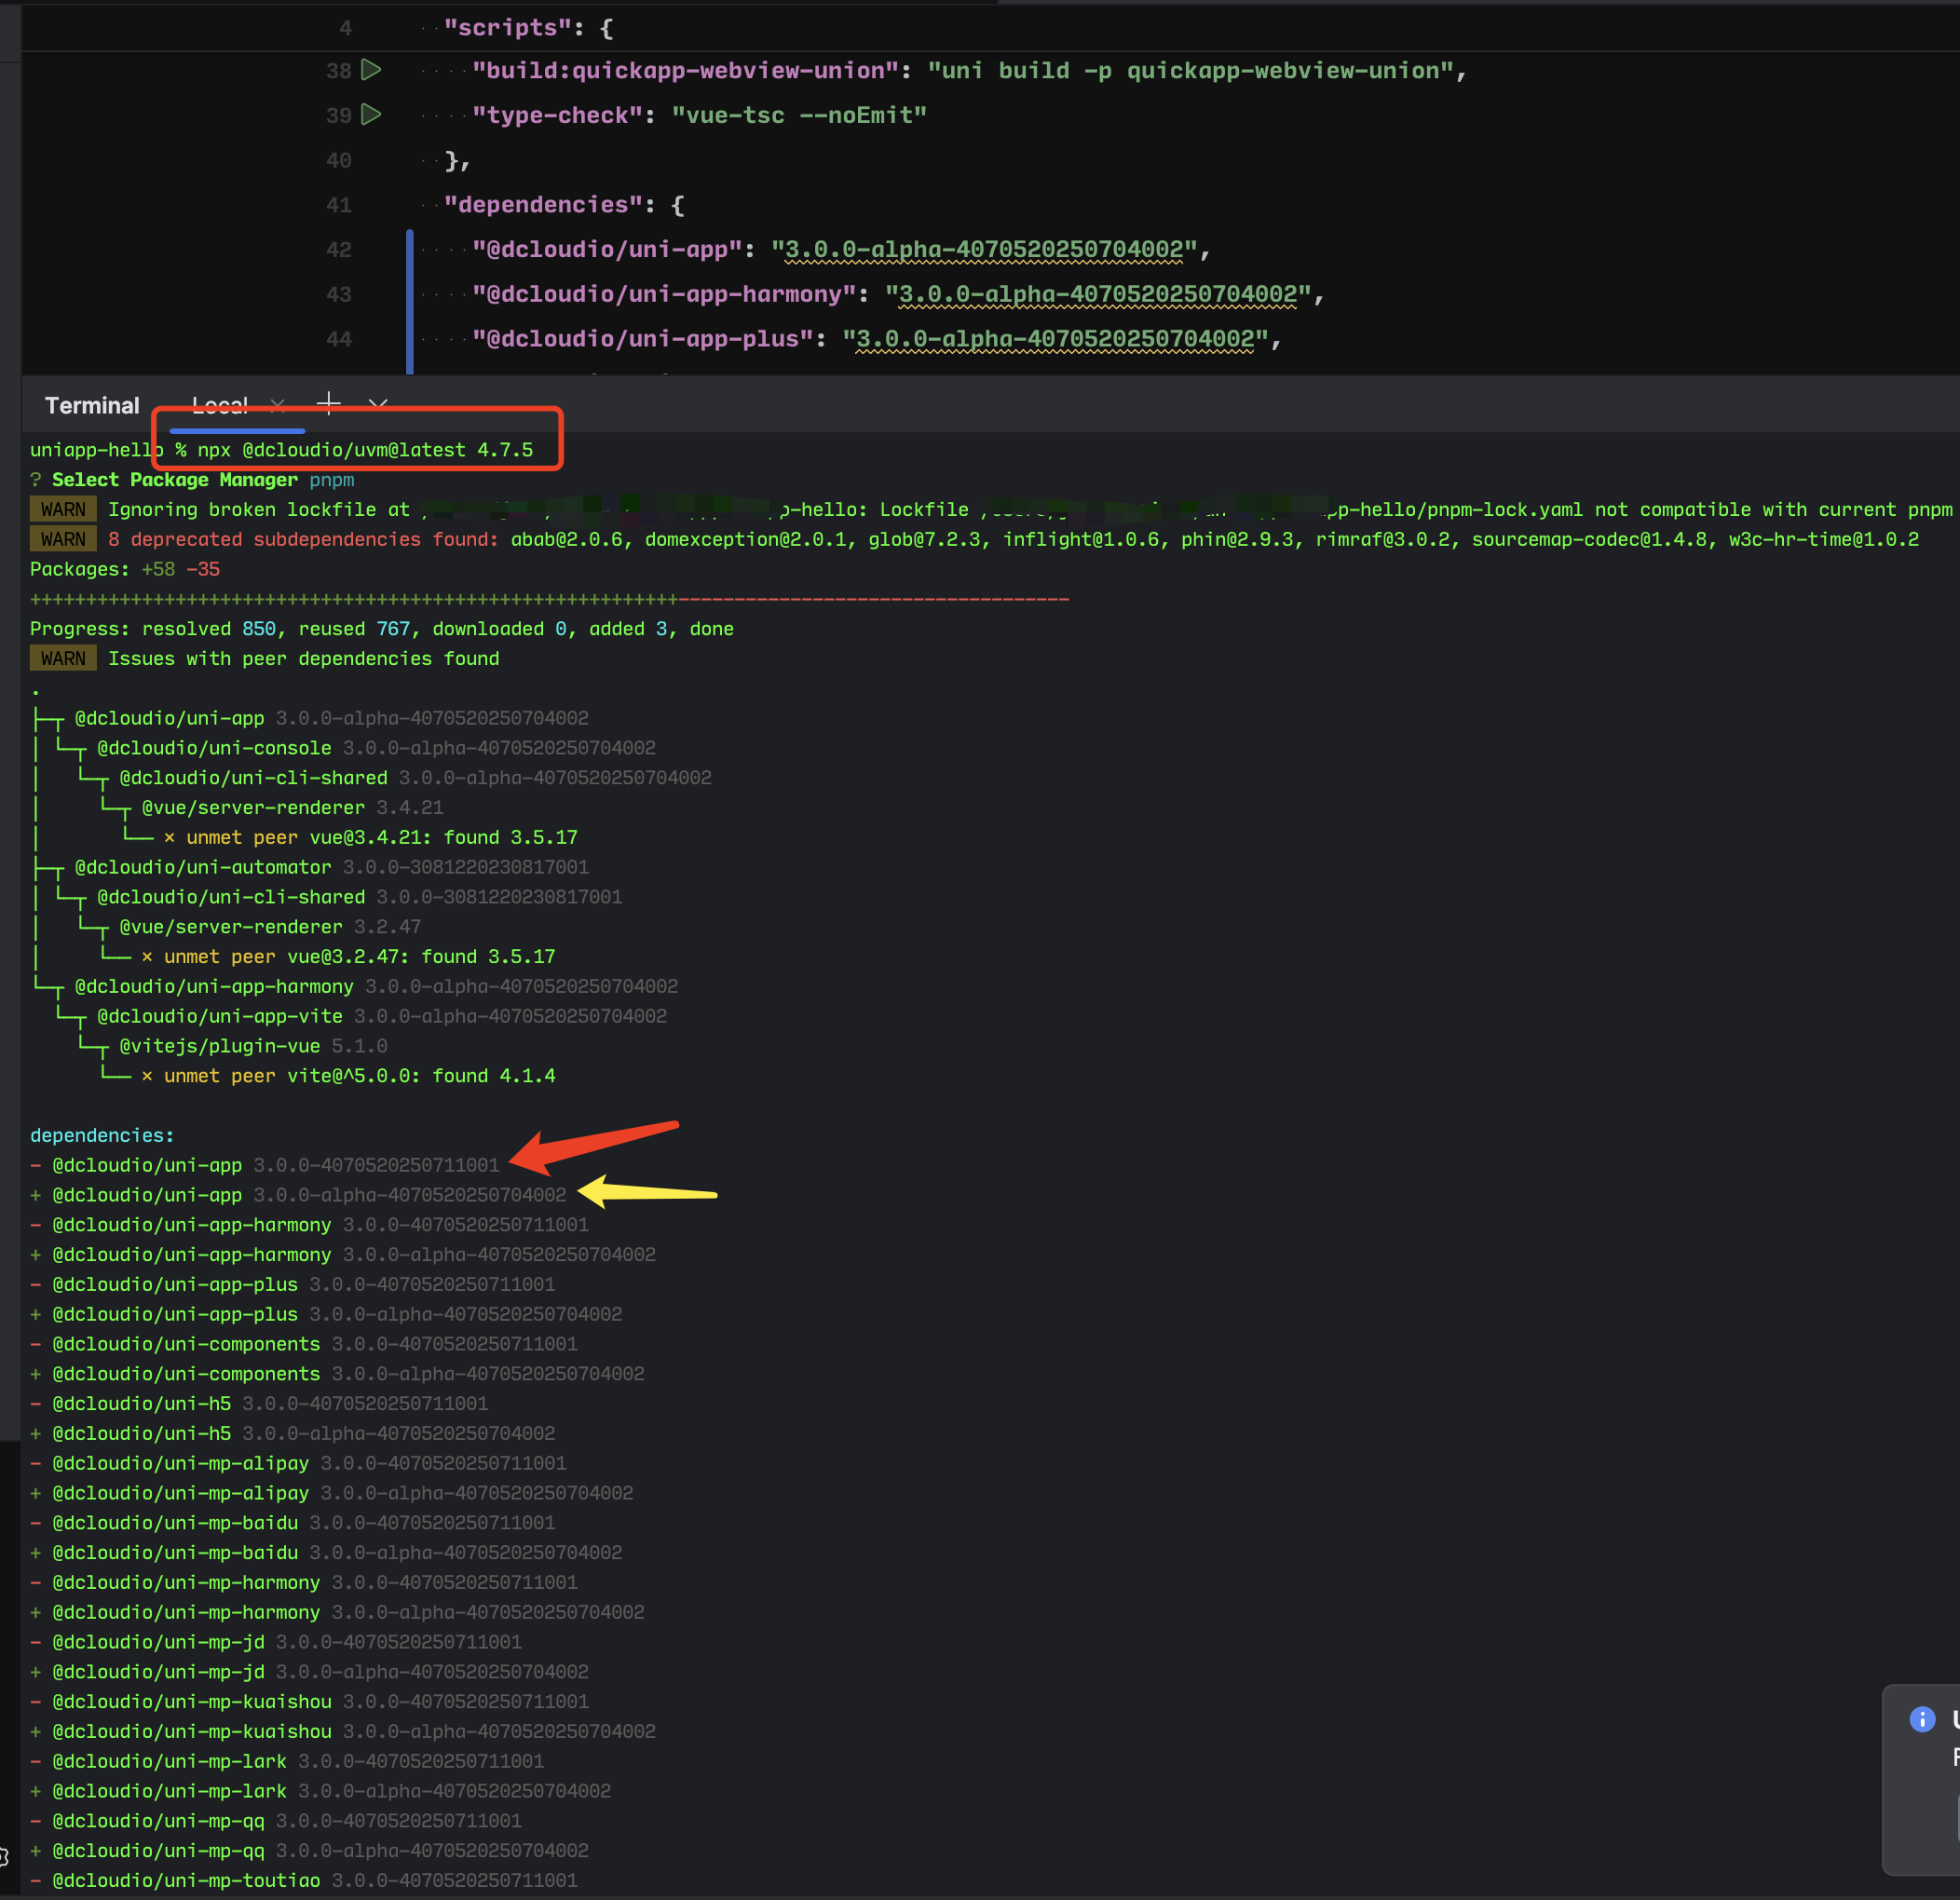Screen dimensions: 1960x1900
Task: Click the removed "@dcloudio/uni-mp-qq" dependency line
Action: [276, 1822]
